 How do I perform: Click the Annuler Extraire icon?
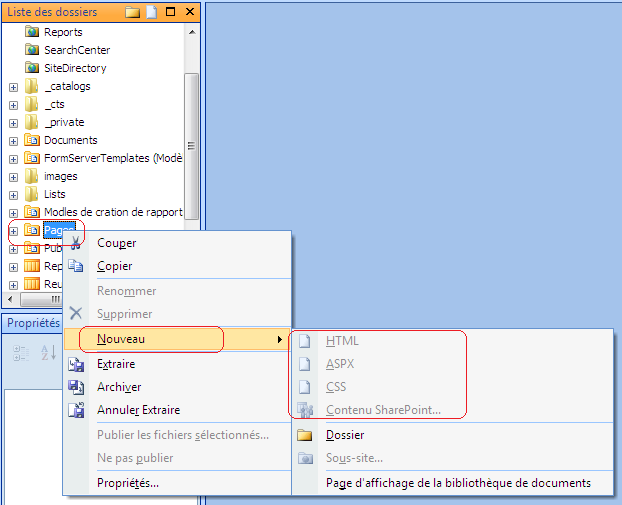tap(76, 410)
